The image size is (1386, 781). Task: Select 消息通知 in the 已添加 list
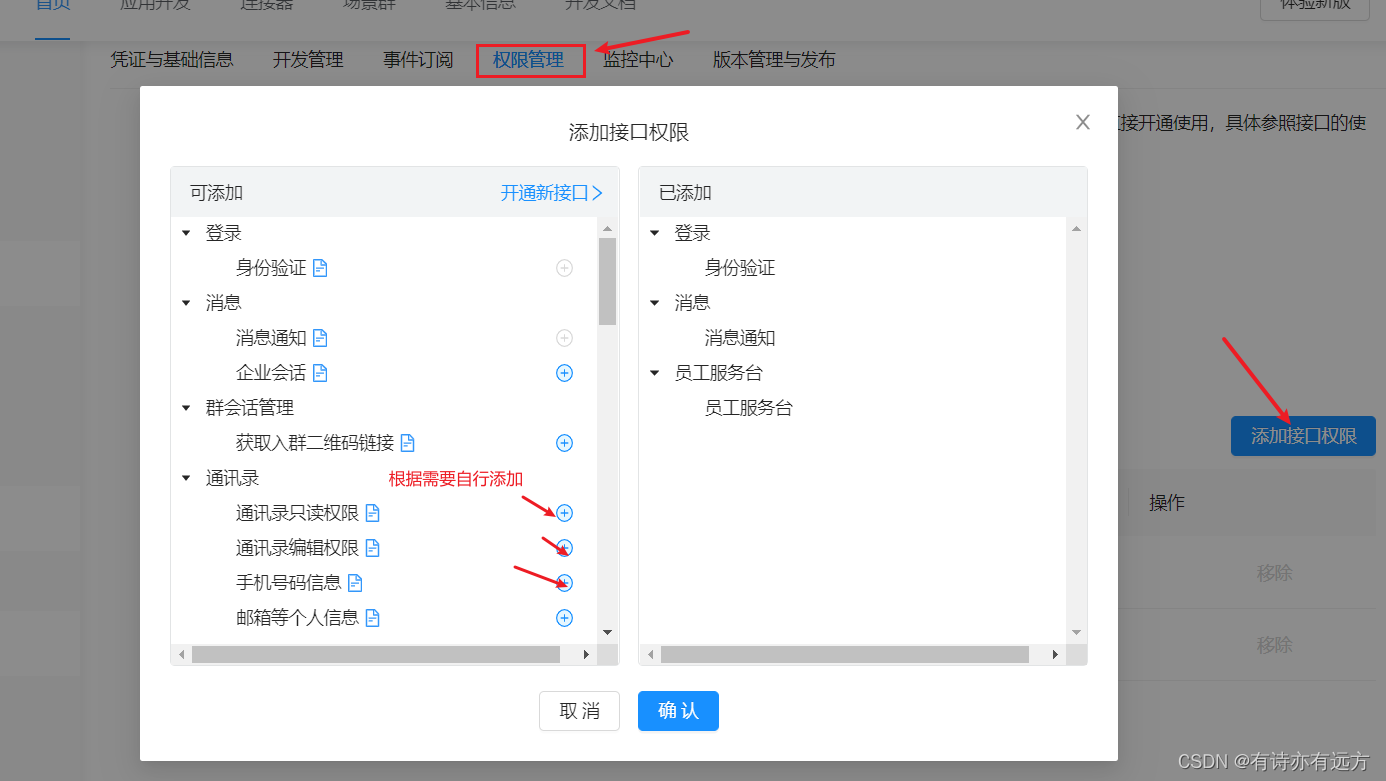(740, 338)
